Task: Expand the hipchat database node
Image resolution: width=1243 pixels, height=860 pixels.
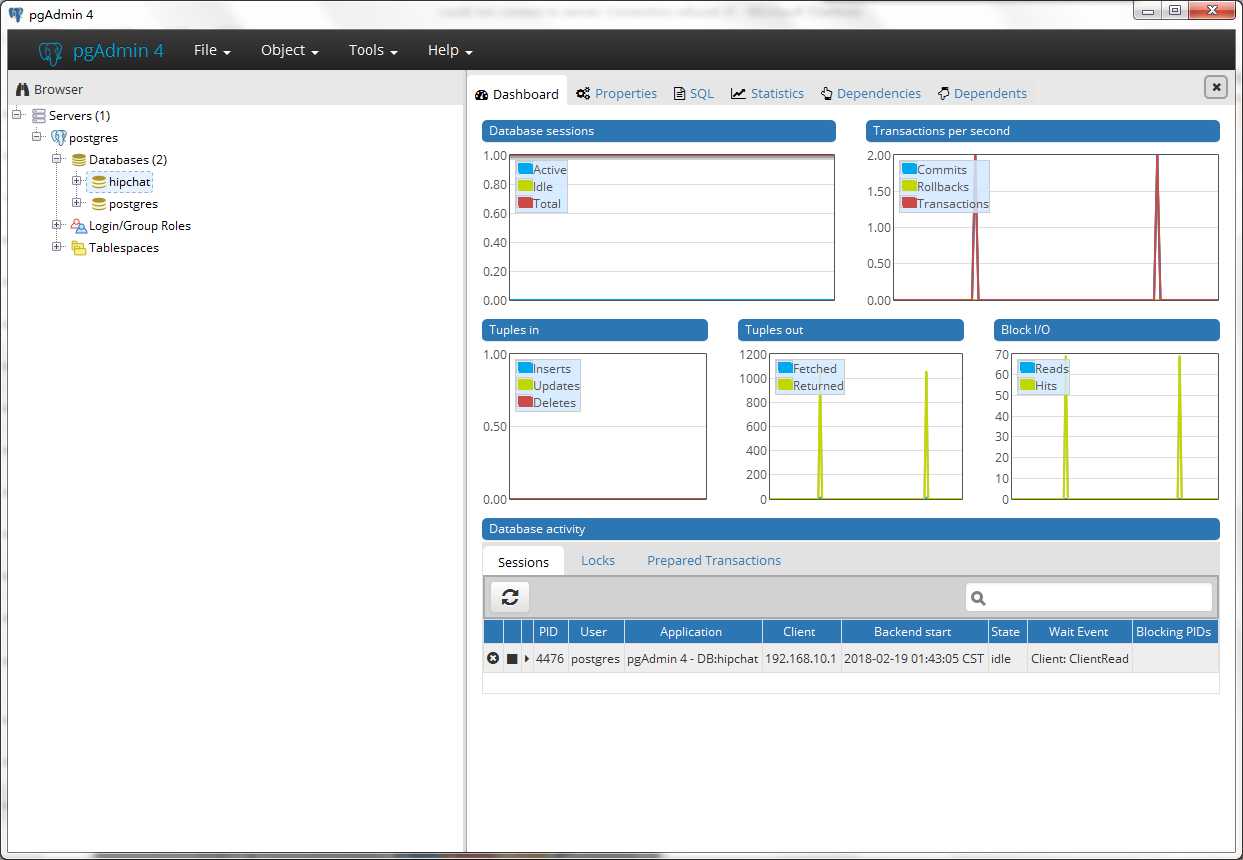Action: 77,181
